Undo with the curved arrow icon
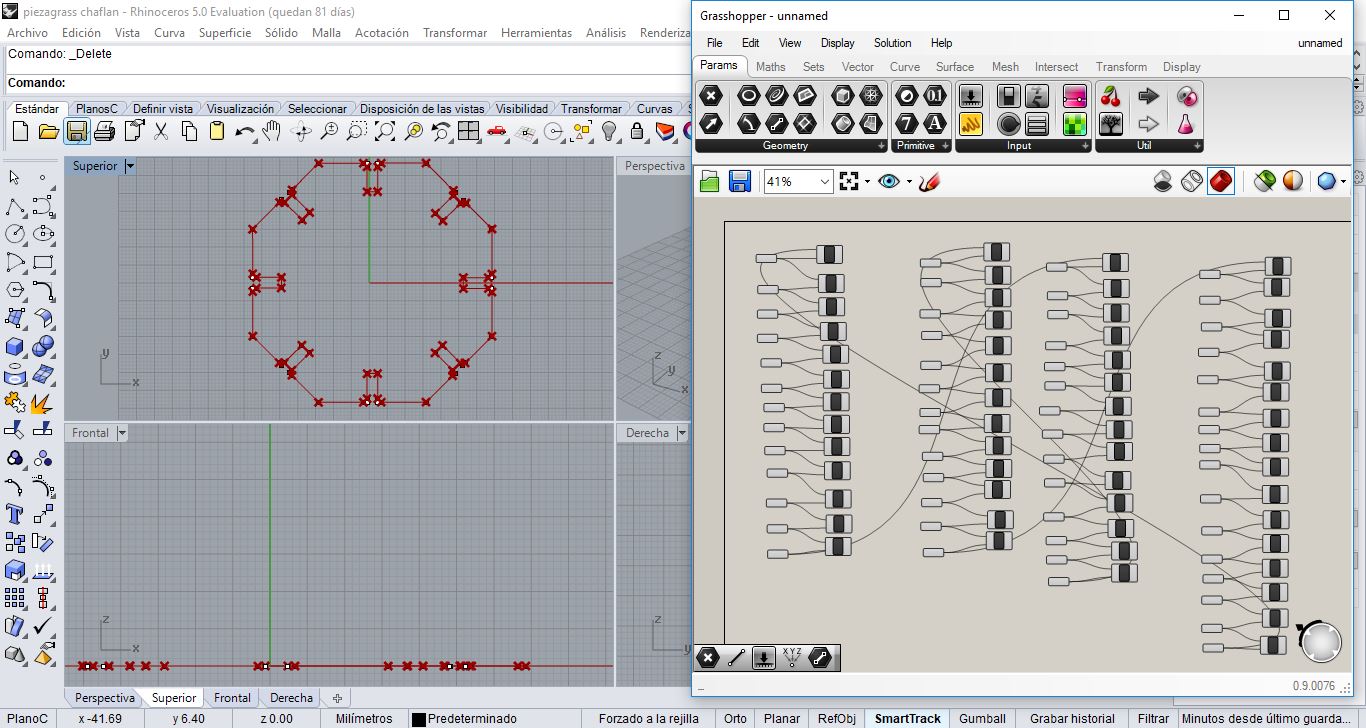The width and height of the screenshot is (1366, 728). (x=244, y=131)
